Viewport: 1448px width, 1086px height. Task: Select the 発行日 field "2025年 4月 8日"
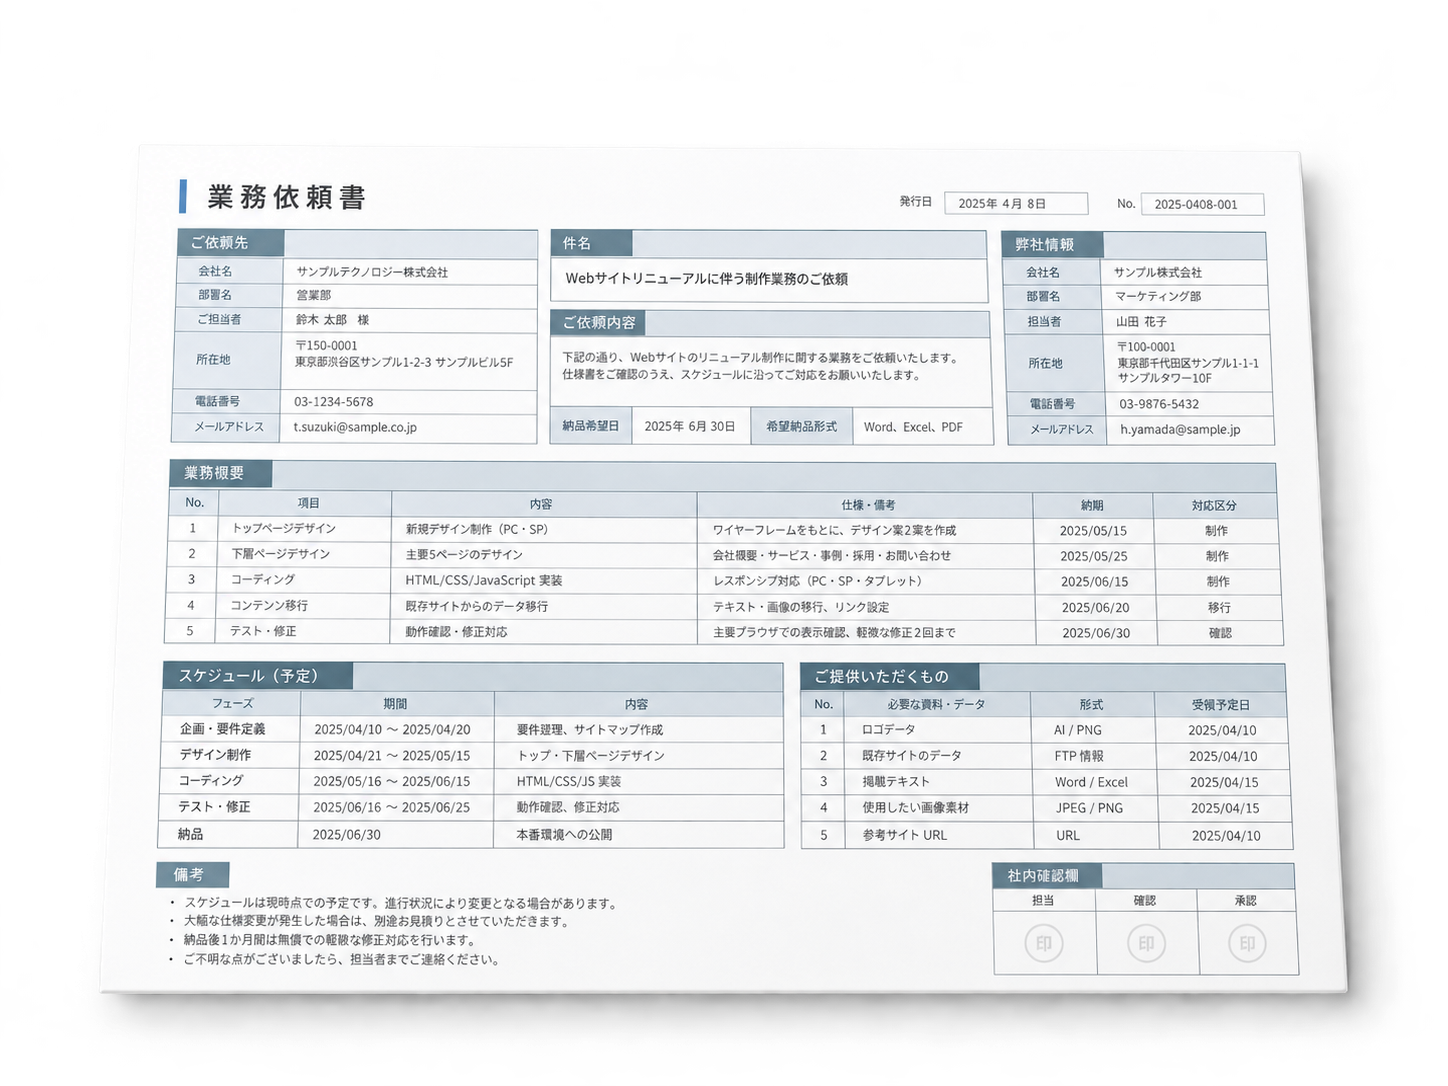point(1015,203)
